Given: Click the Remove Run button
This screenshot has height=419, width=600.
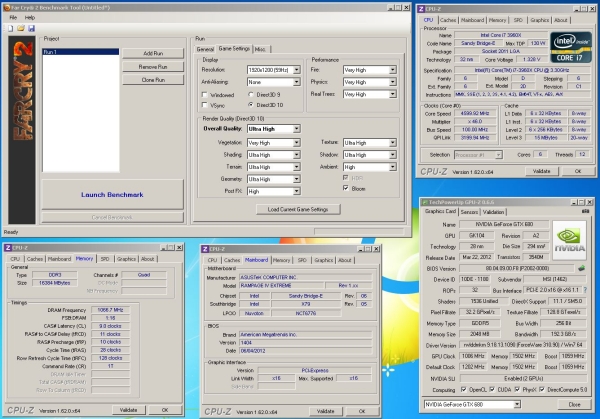Looking at the screenshot, I should (153, 67).
